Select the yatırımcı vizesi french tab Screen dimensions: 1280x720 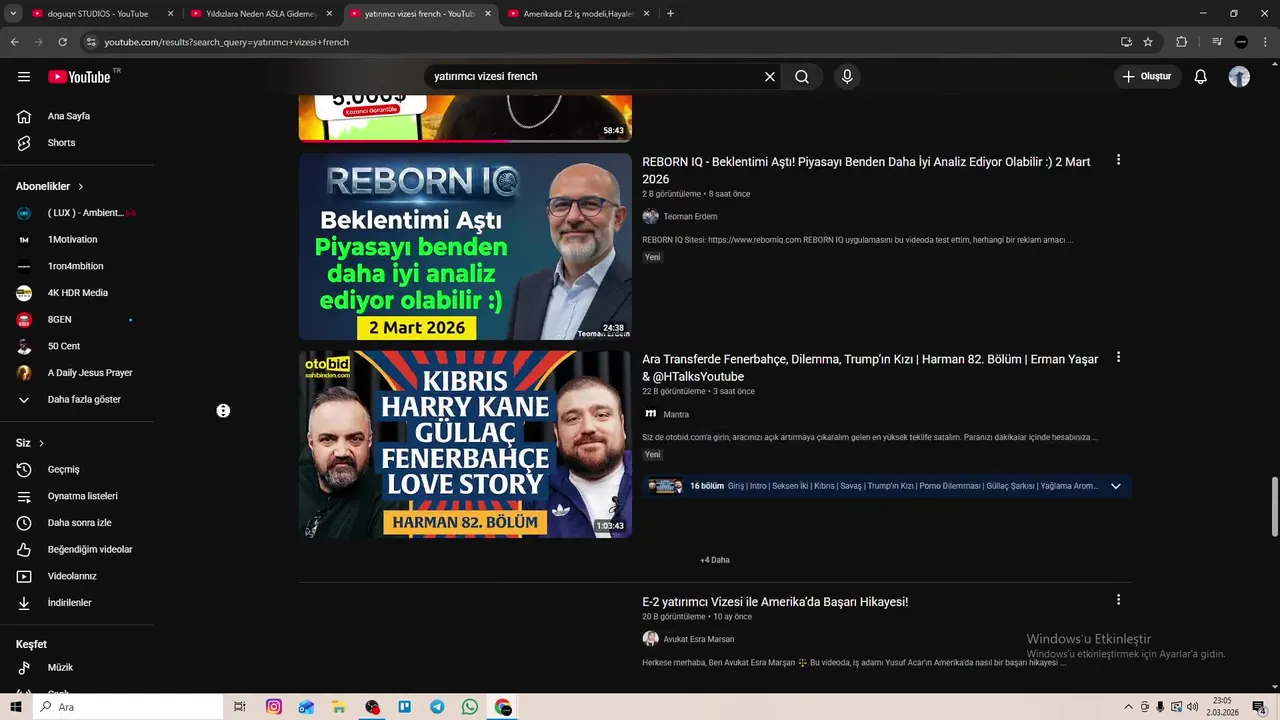(x=419, y=14)
